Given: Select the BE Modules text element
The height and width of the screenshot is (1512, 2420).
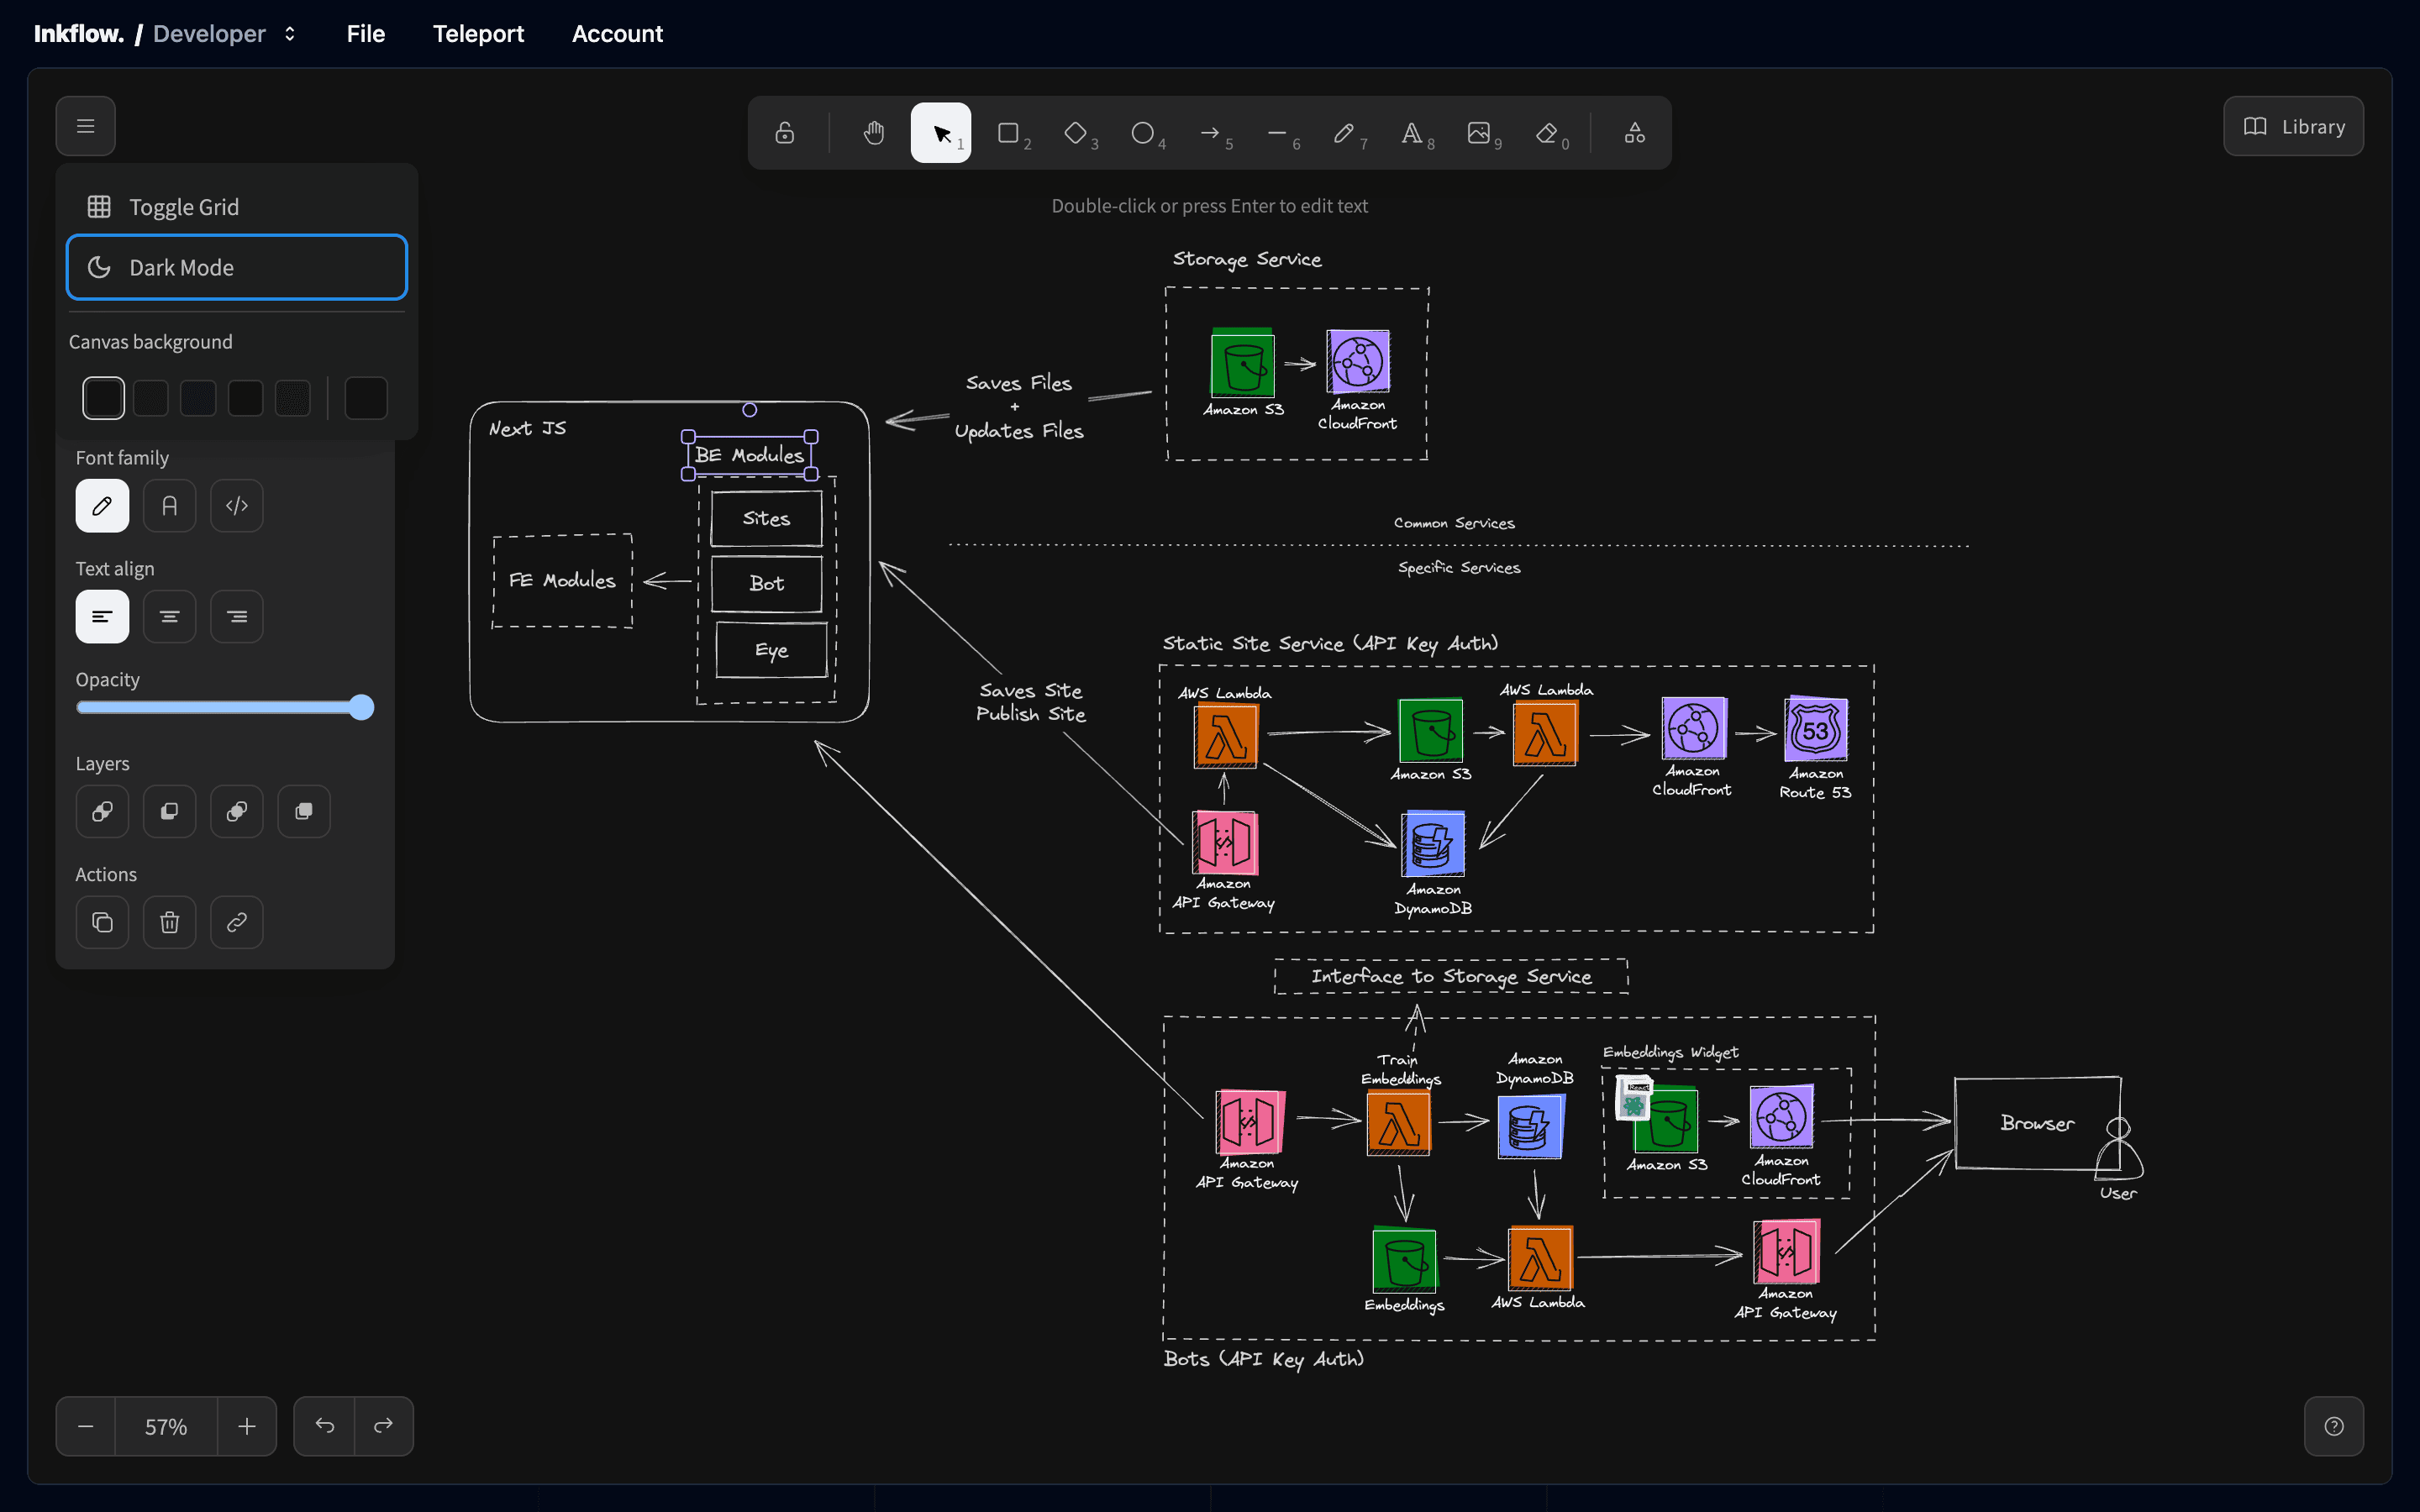Looking at the screenshot, I should (750, 455).
